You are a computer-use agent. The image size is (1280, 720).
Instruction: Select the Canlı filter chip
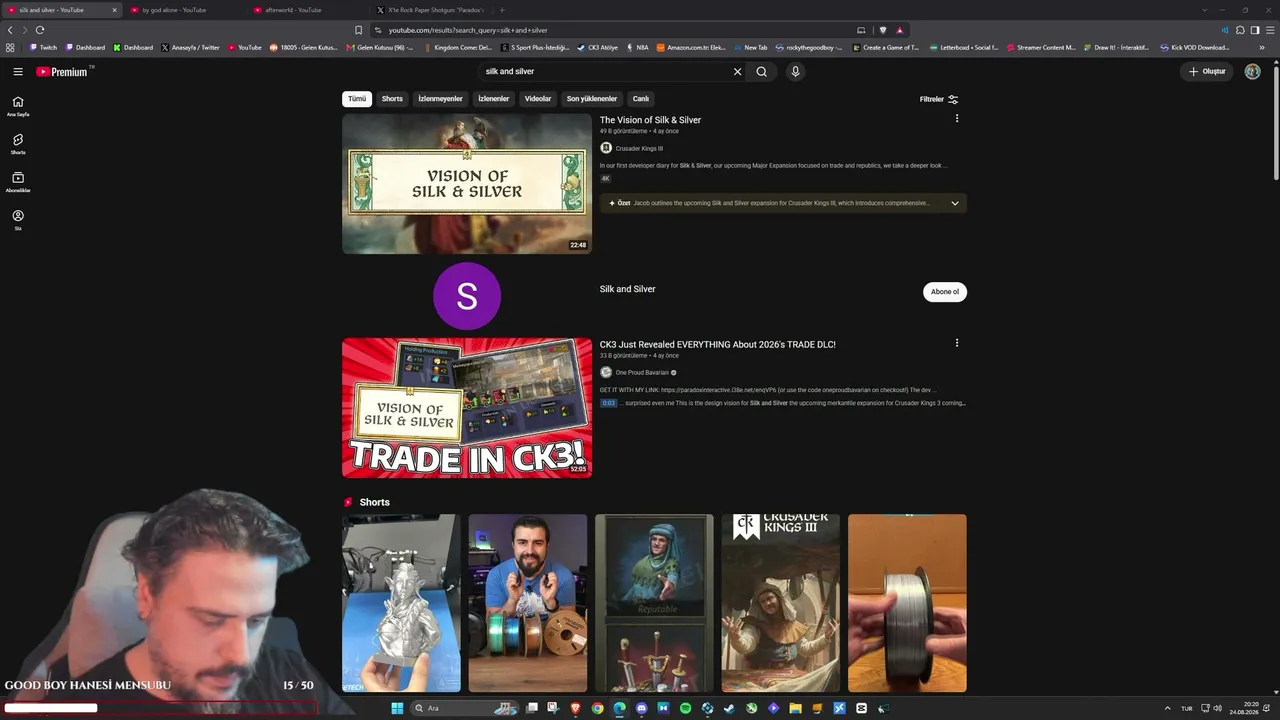click(641, 99)
